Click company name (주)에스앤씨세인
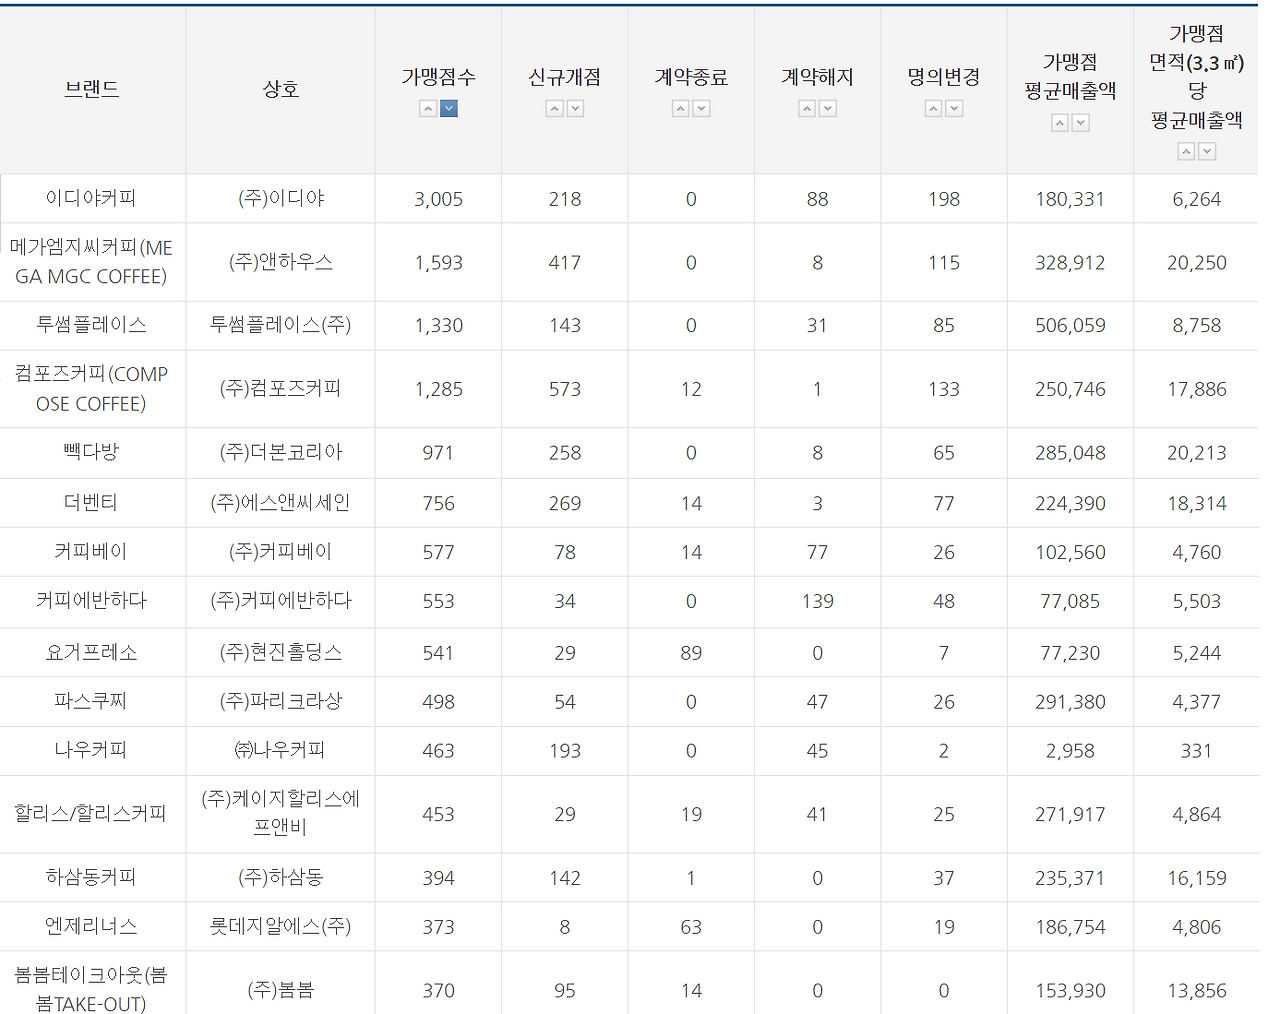 click(x=281, y=503)
